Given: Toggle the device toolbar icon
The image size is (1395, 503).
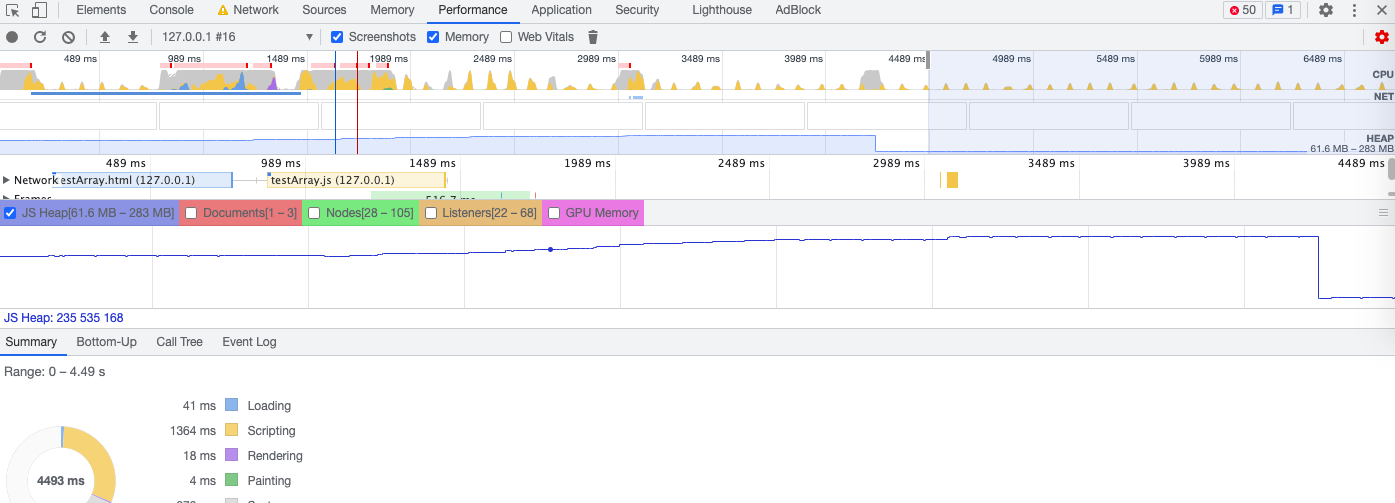Looking at the screenshot, I should [x=39, y=10].
